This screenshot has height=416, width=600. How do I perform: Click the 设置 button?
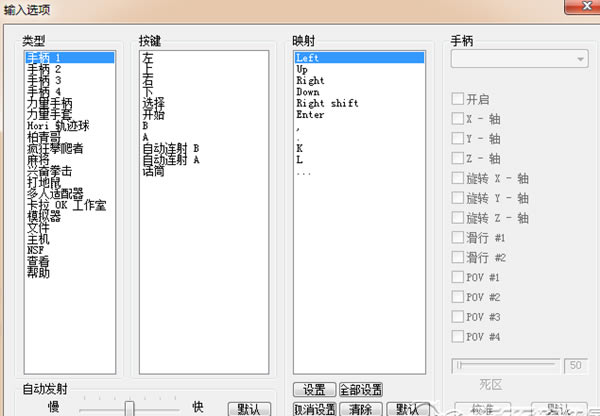tap(313, 389)
